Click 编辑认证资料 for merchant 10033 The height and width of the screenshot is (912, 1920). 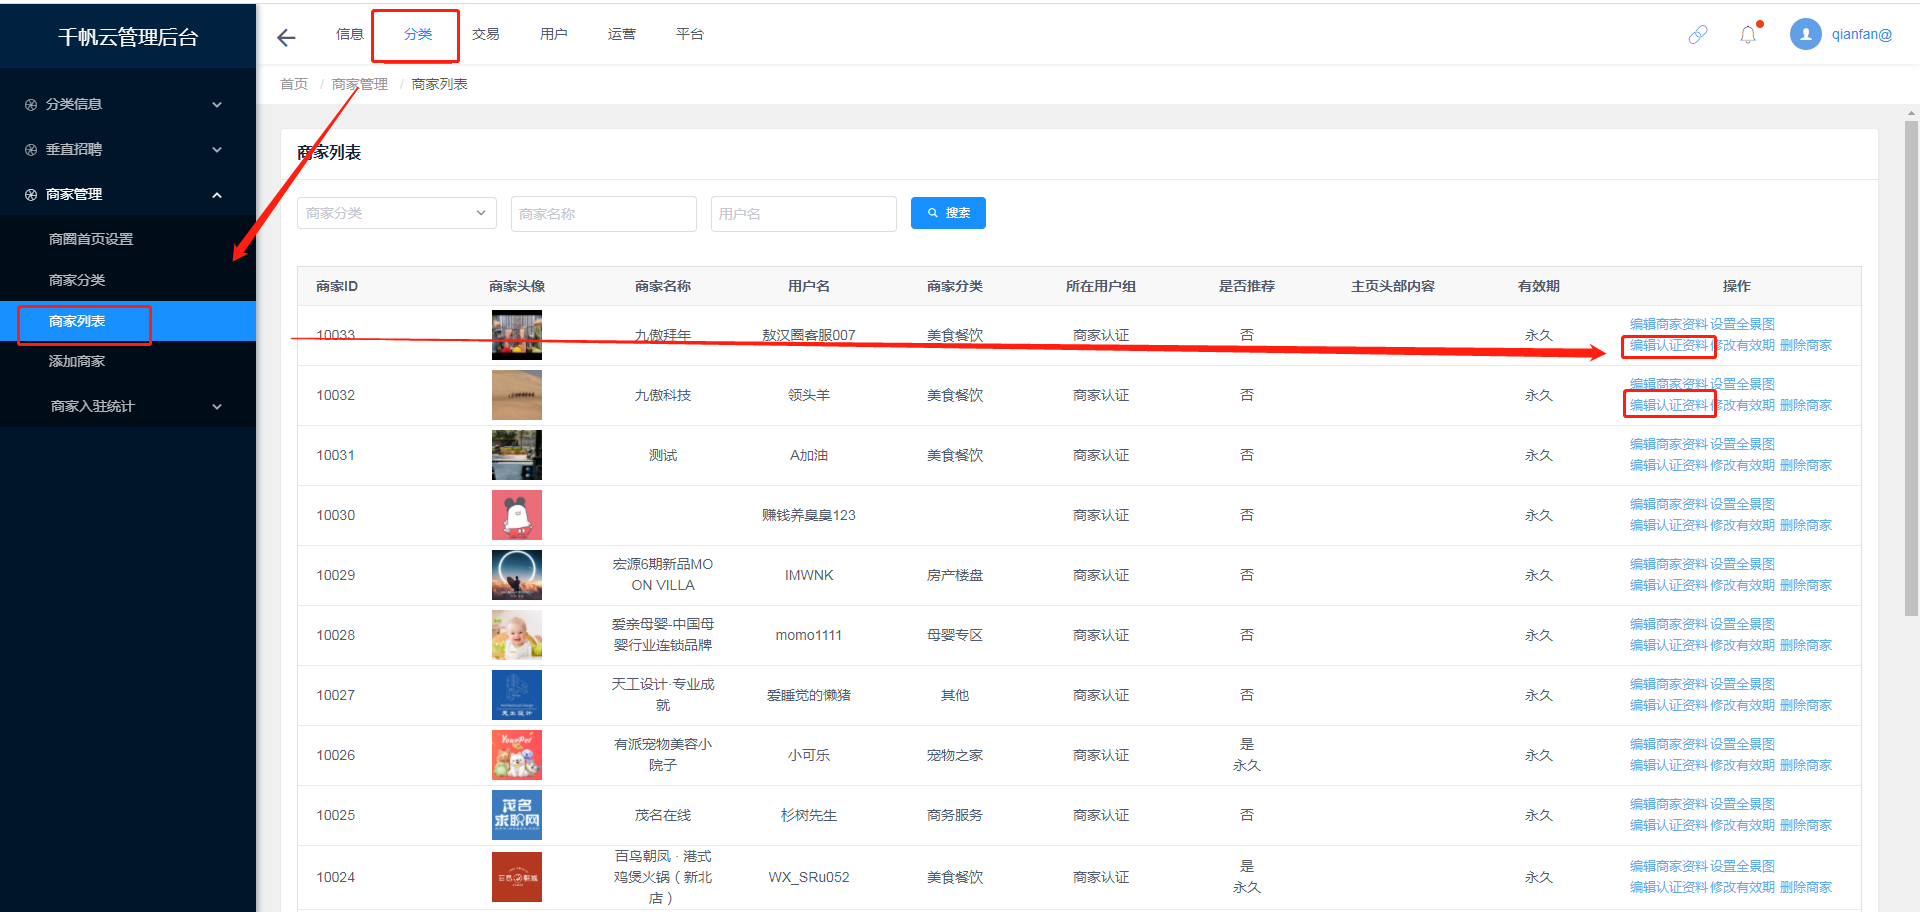(x=1669, y=345)
